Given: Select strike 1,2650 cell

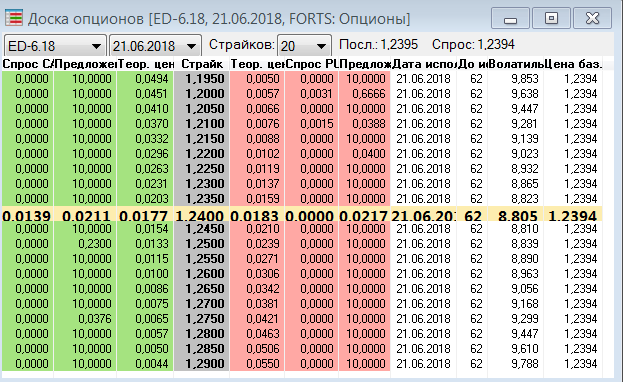Looking at the screenshot, I should pos(201,289).
